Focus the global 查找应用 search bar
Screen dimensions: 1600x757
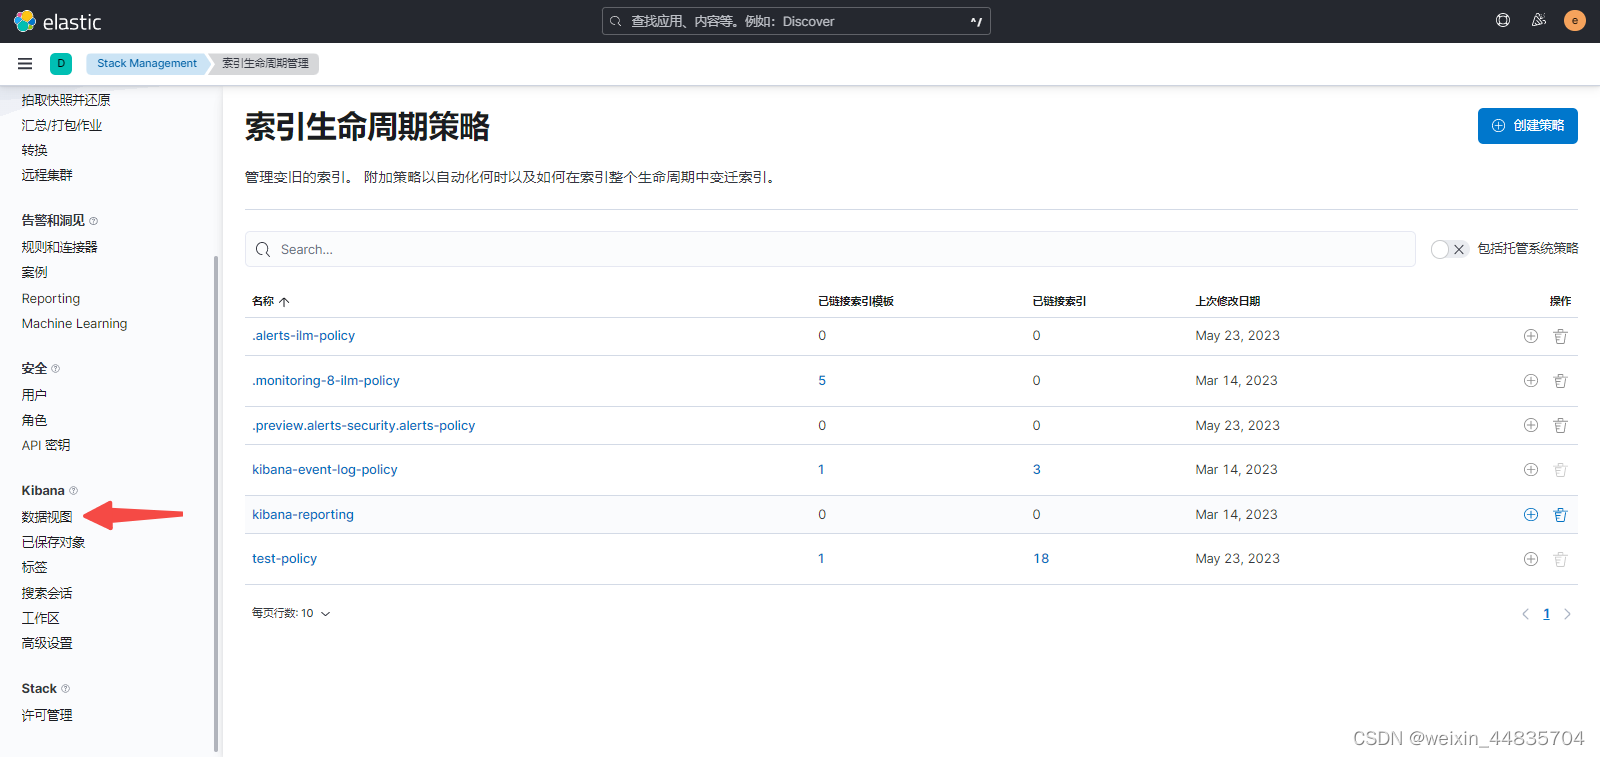click(x=796, y=21)
